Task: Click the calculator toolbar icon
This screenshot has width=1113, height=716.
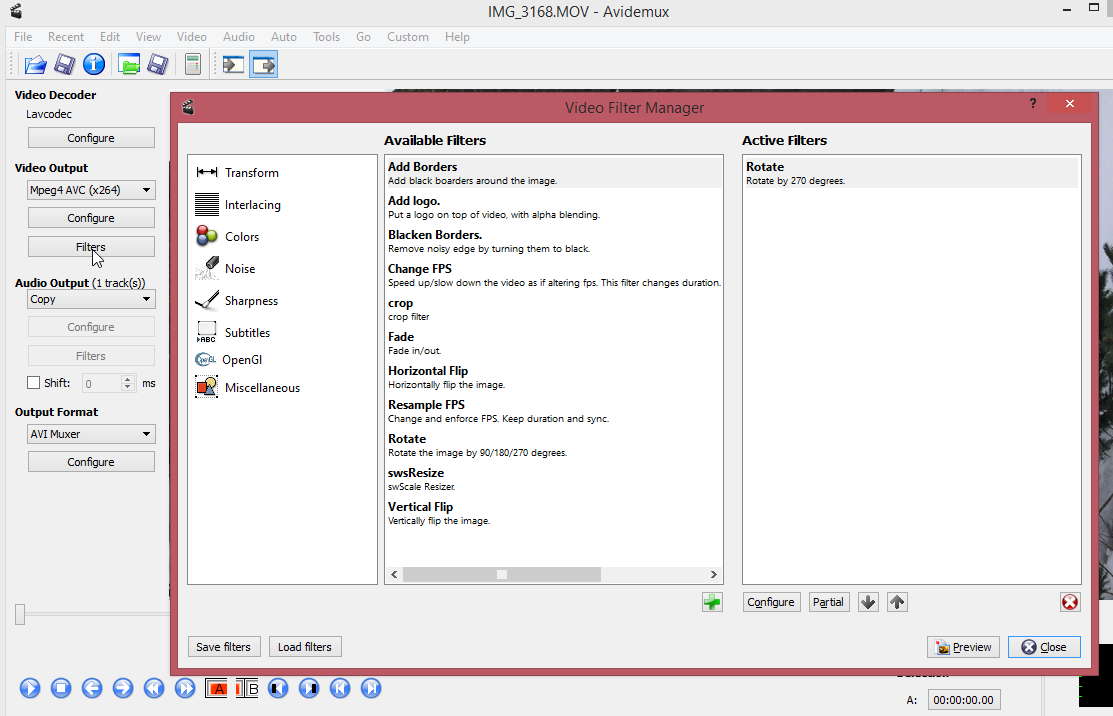Action: coord(191,63)
